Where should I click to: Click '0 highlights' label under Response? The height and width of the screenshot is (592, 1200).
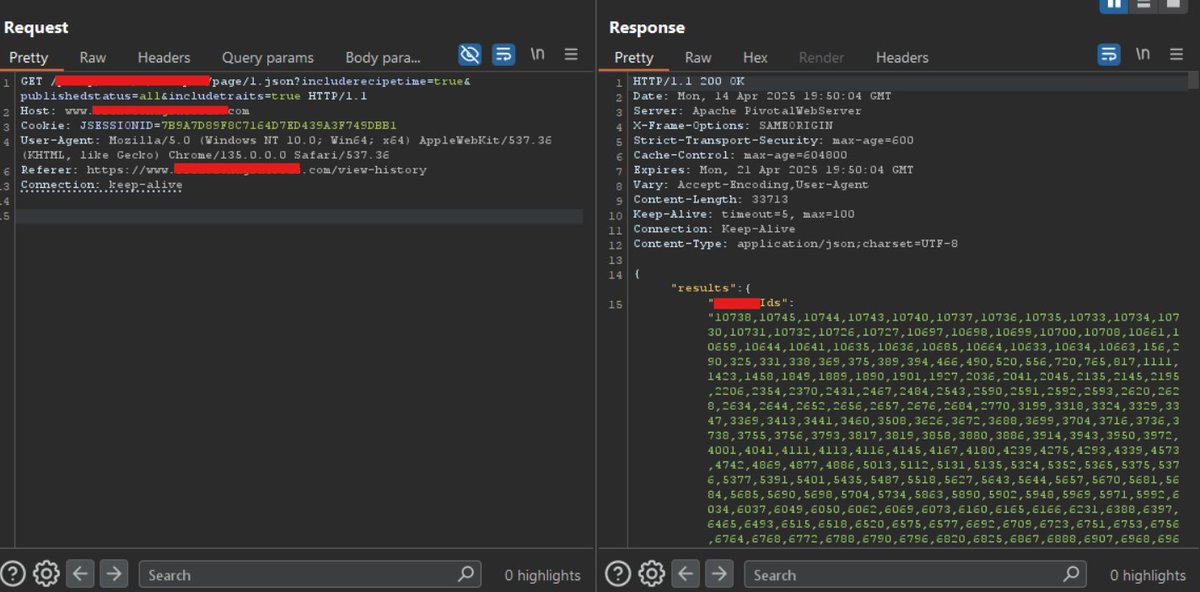point(1147,575)
